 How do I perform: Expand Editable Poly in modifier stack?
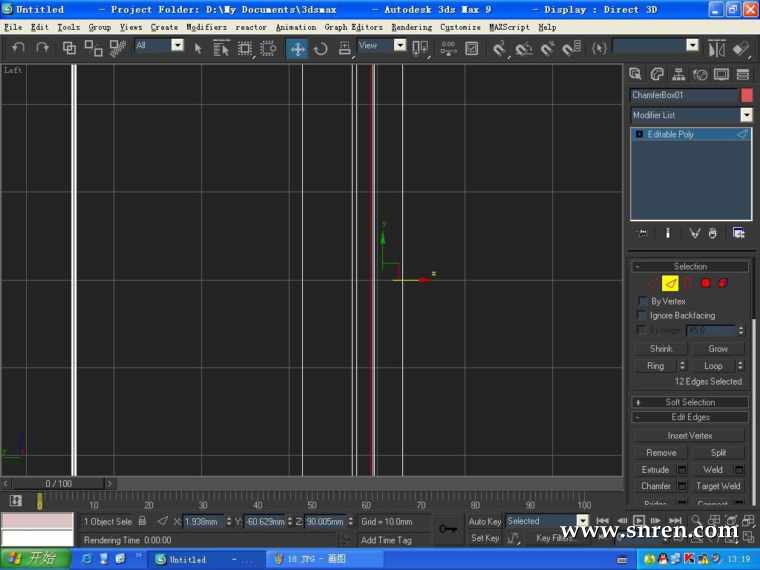pos(639,134)
